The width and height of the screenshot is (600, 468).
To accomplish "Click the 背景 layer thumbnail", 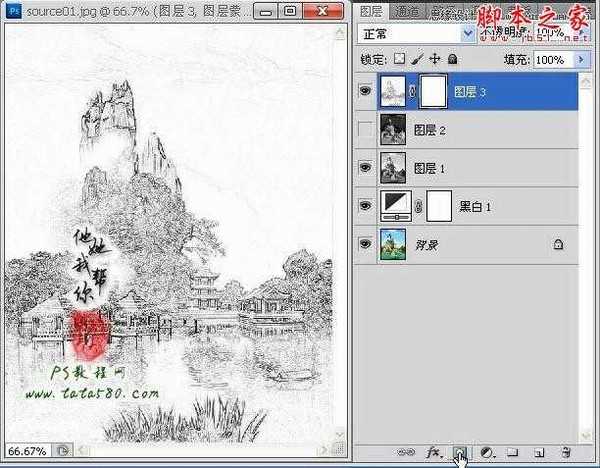I will click(x=393, y=244).
